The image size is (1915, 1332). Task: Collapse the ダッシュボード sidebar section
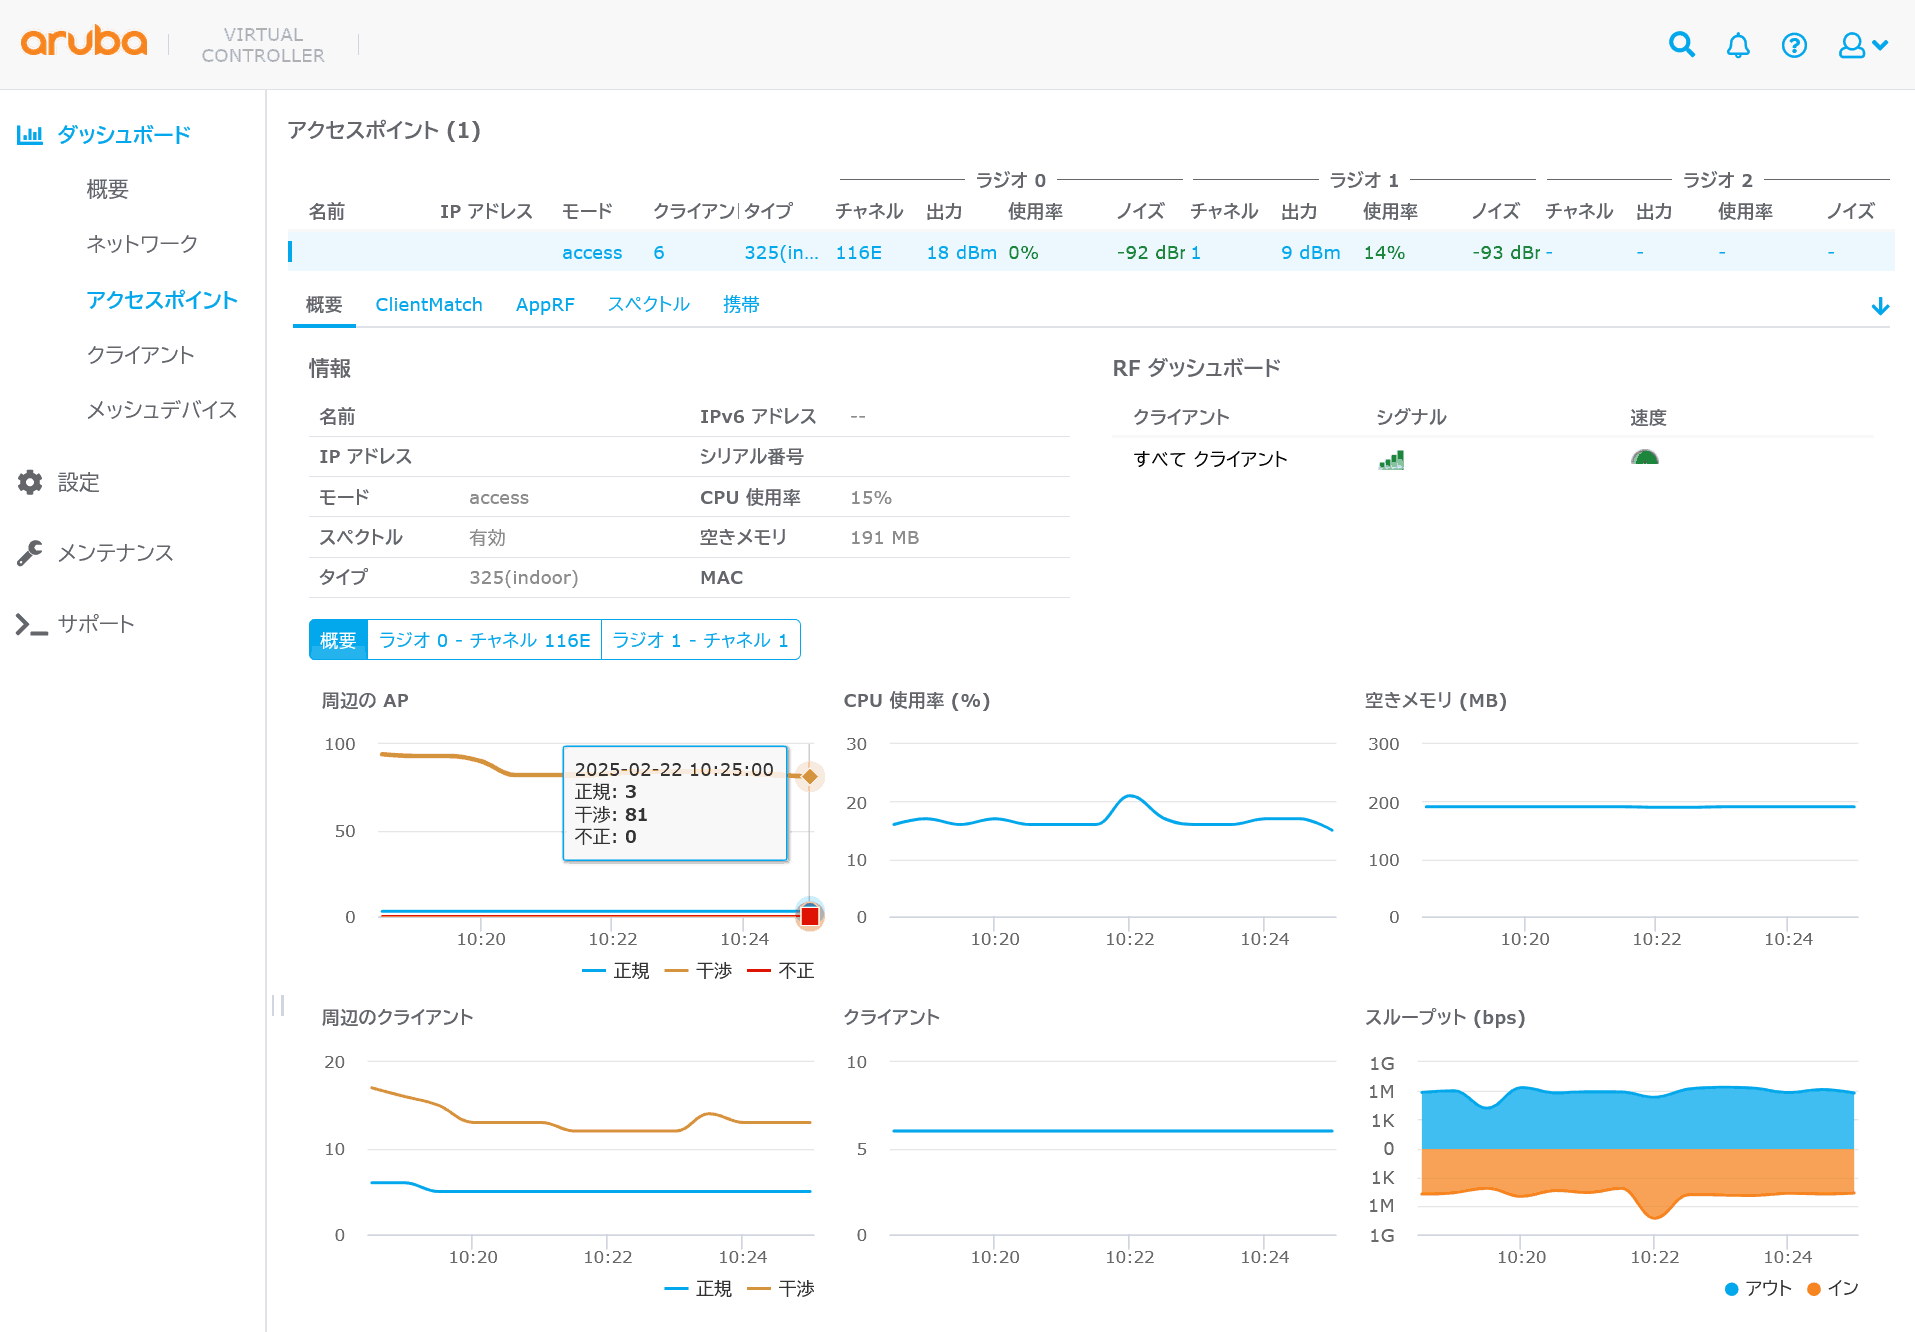tap(122, 133)
